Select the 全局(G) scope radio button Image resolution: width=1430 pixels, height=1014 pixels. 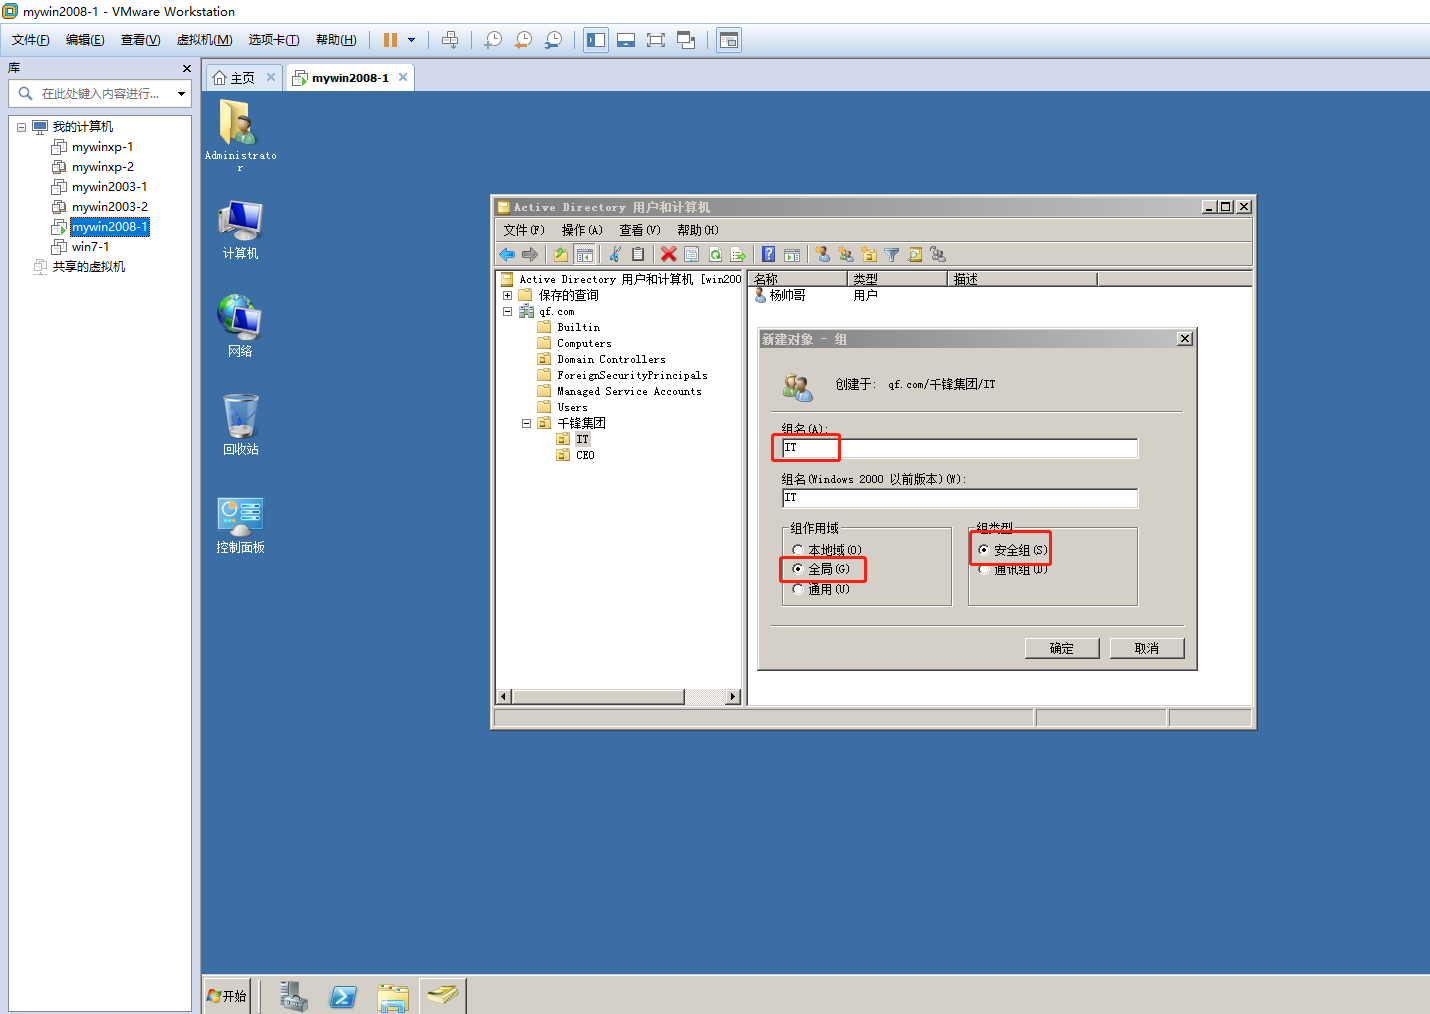point(798,569)
